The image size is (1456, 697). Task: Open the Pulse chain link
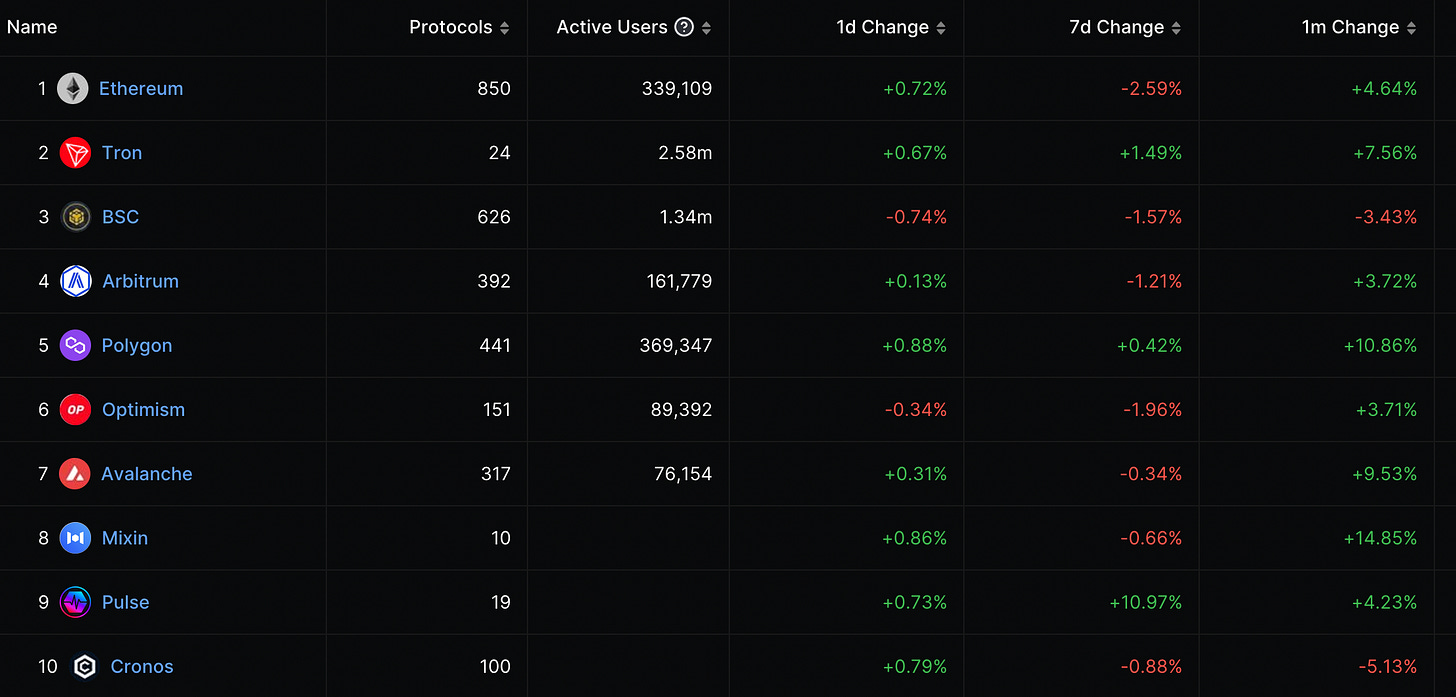(126, 602)
